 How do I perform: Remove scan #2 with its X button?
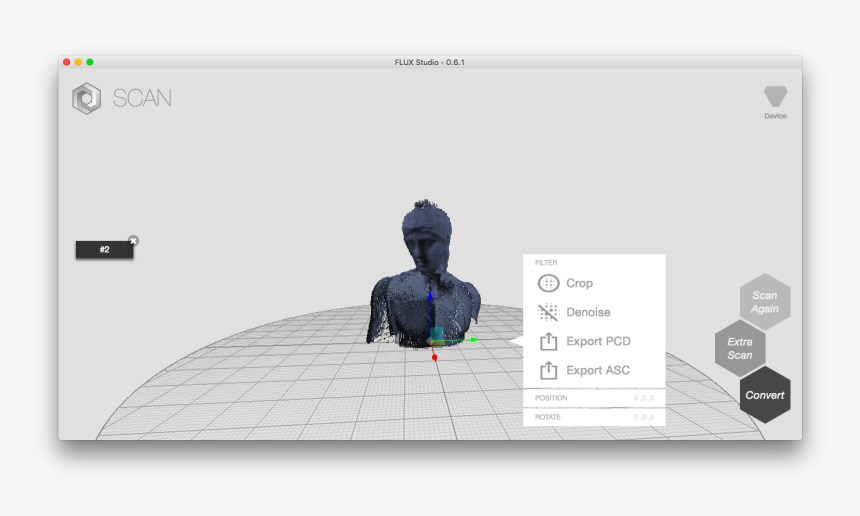pyautogui.click(x=133, y=240)
